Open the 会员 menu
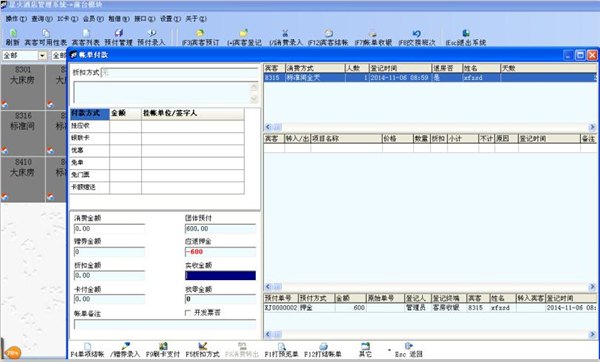Image resolution: width=600 pixels, height=362 pixels. coord(93,18)
